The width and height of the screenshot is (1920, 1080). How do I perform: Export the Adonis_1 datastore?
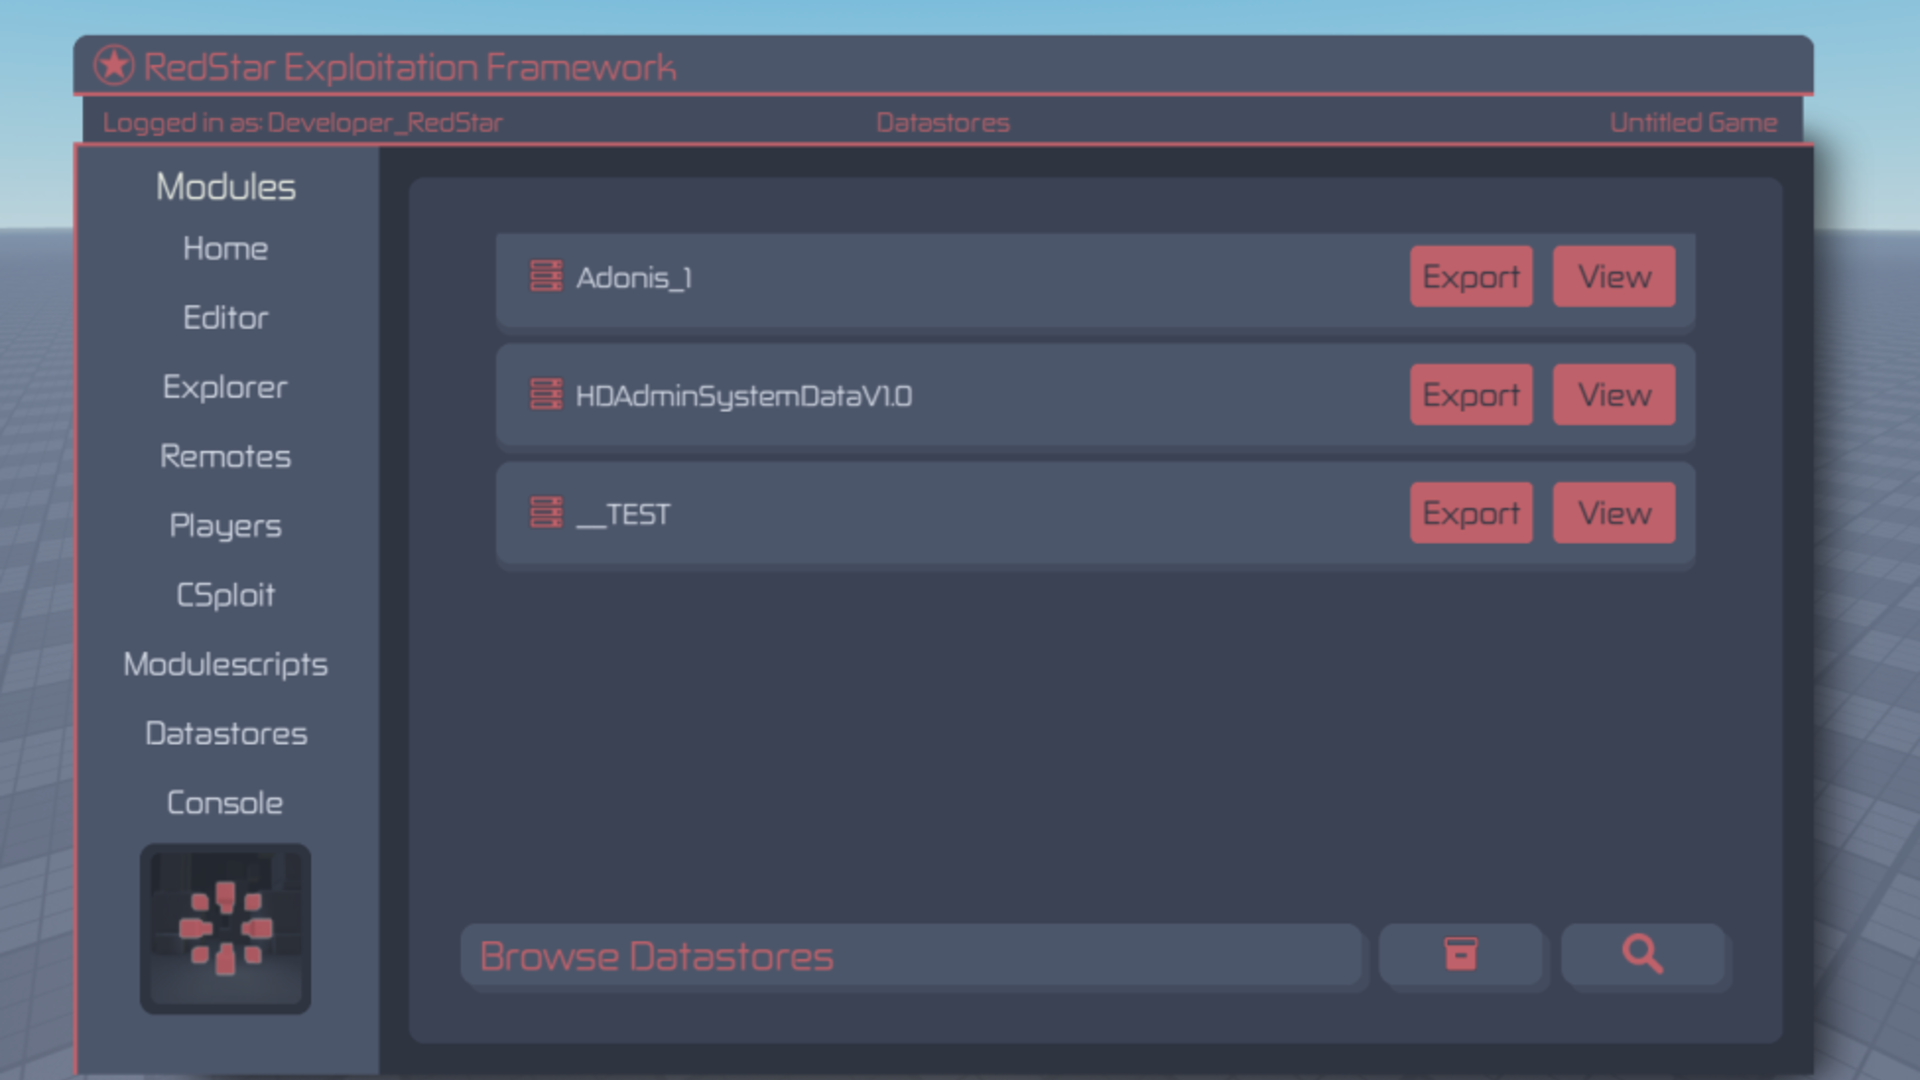1470,276
